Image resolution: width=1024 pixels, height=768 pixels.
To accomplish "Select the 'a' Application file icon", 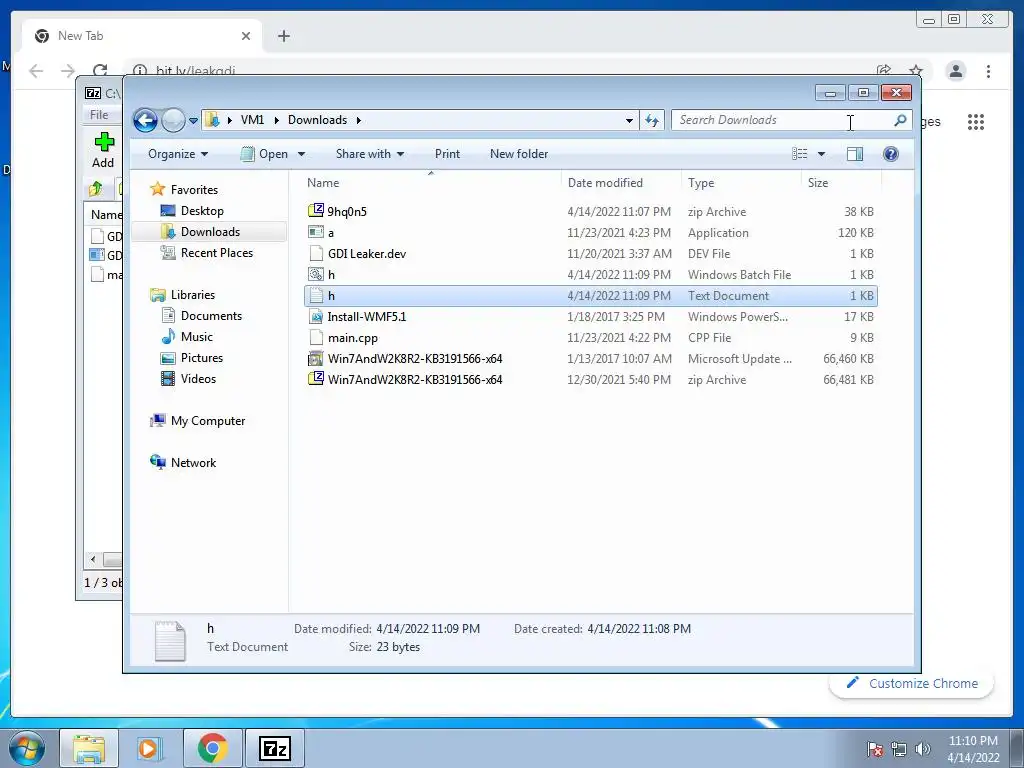I will [316, 232].
